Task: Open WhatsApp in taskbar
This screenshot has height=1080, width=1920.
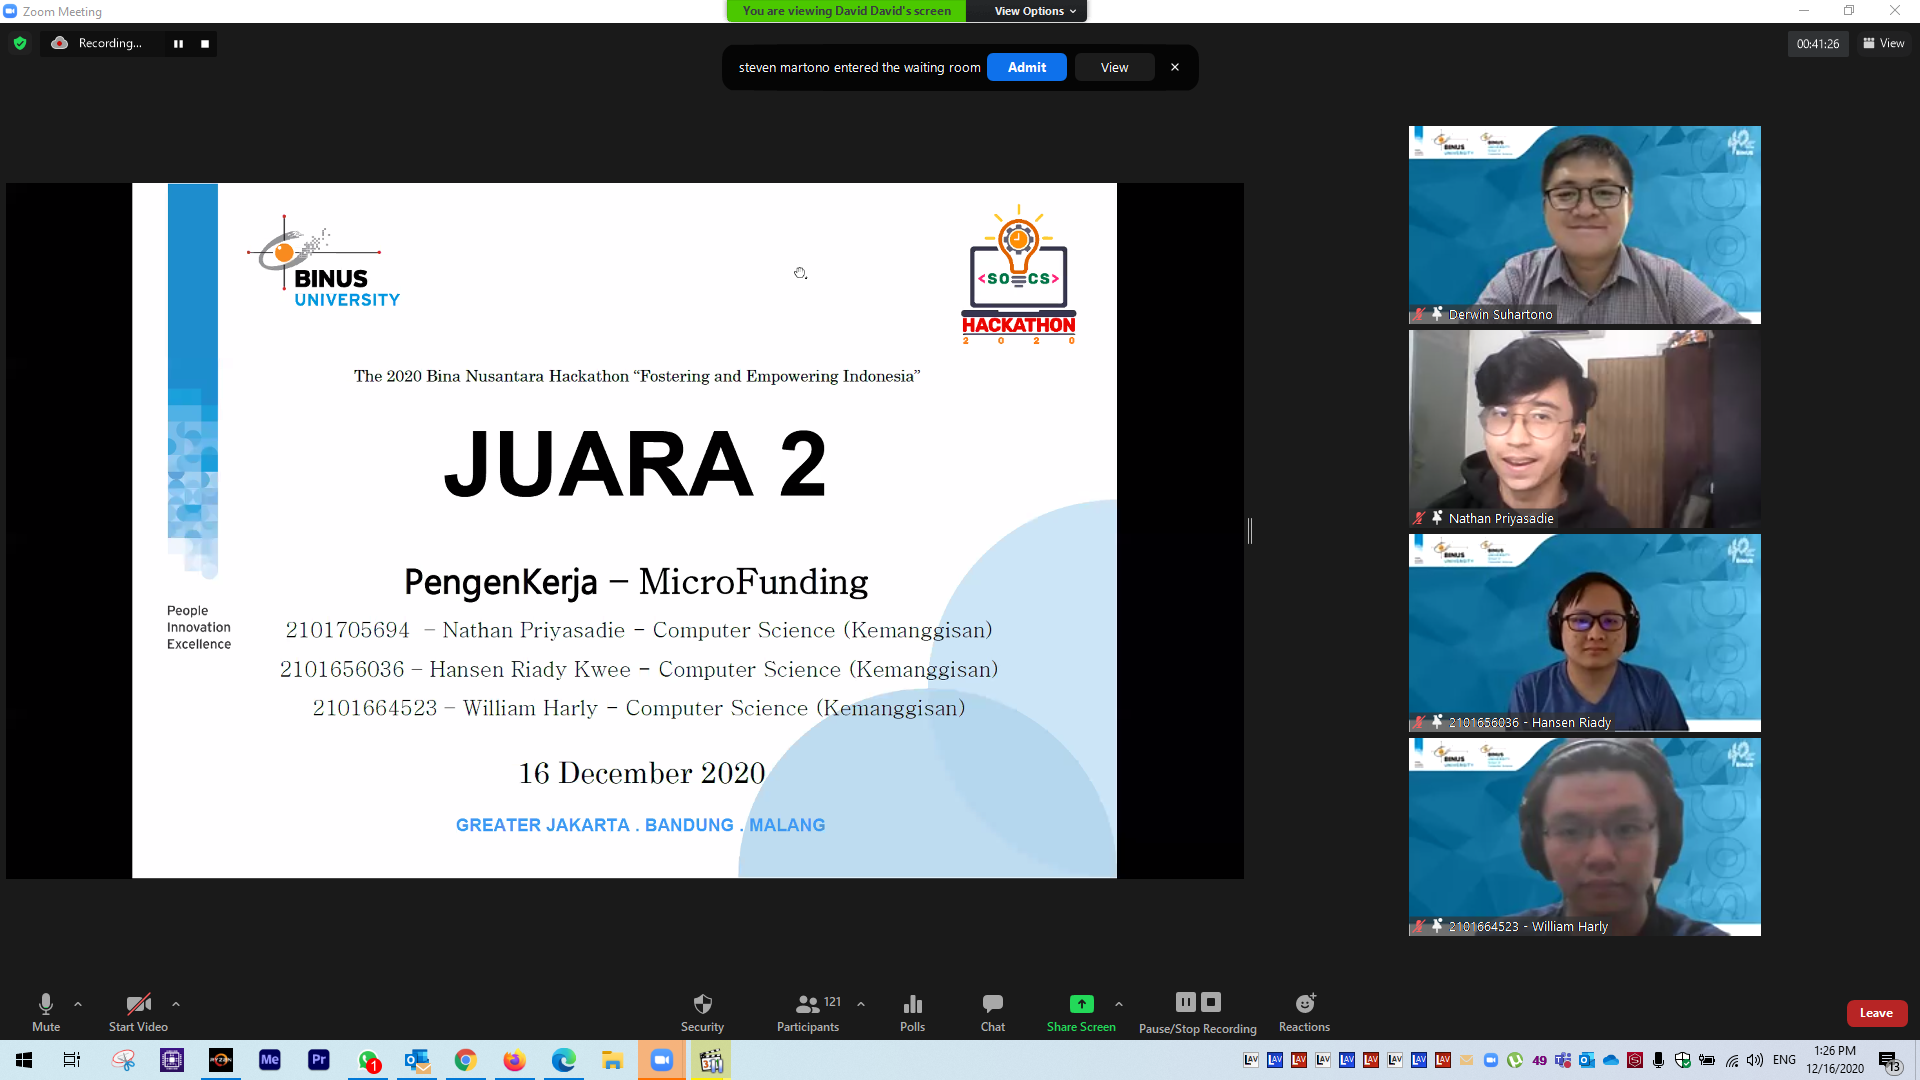Action: point(368,1060)
